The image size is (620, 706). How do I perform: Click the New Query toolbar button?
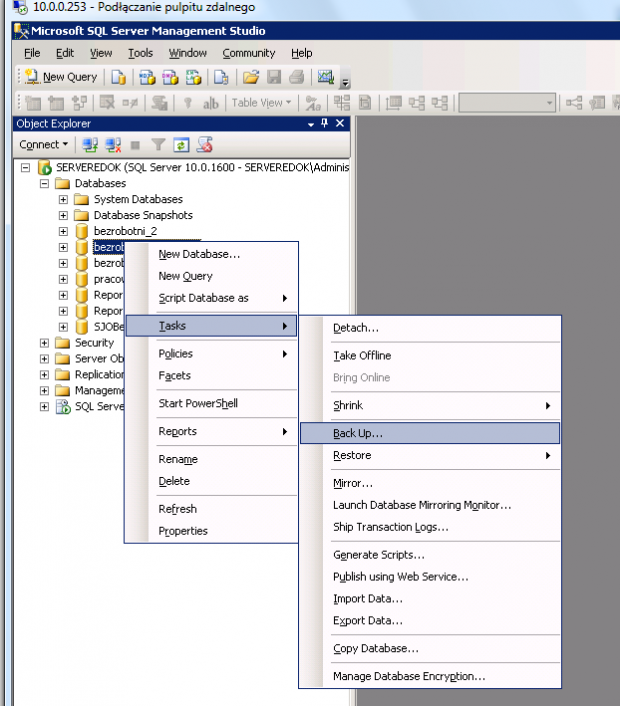[61, 77]
